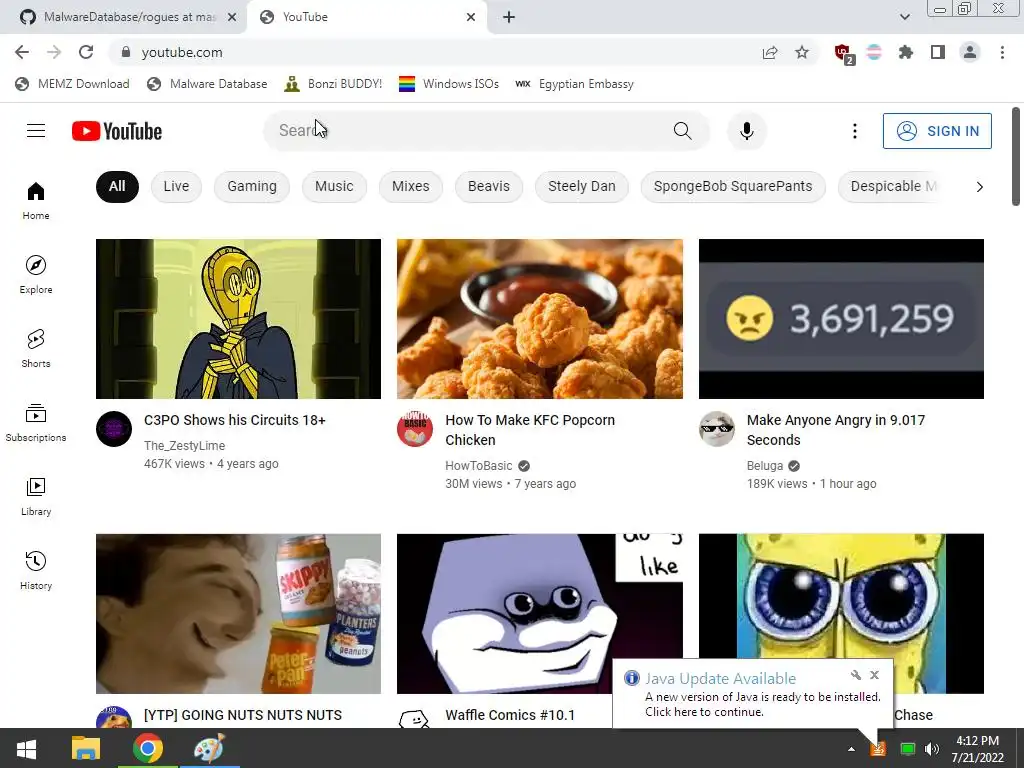
Task: Open YouTube settings three-dot menu
Action: point(854,131)
